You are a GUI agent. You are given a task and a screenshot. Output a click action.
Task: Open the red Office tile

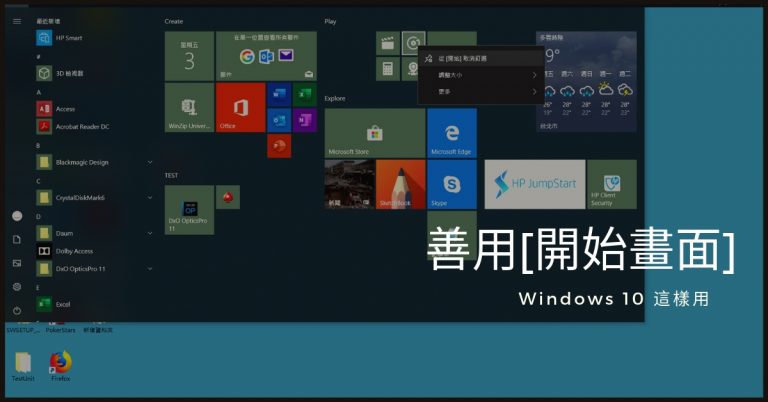pyautogui.click(x=240, y=107)
